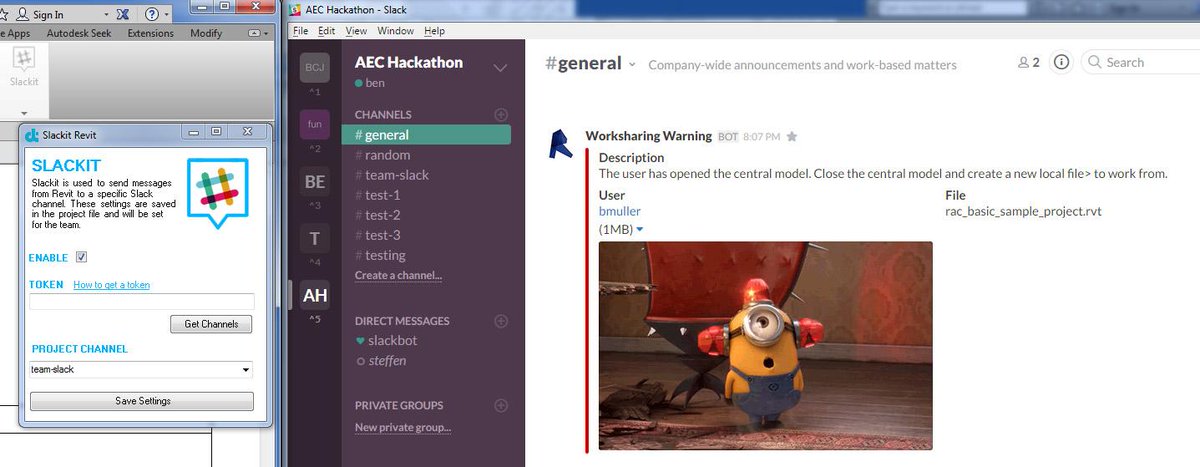Open the bmuller user link
1200x467 pixels.
click(x=620, y=211)
